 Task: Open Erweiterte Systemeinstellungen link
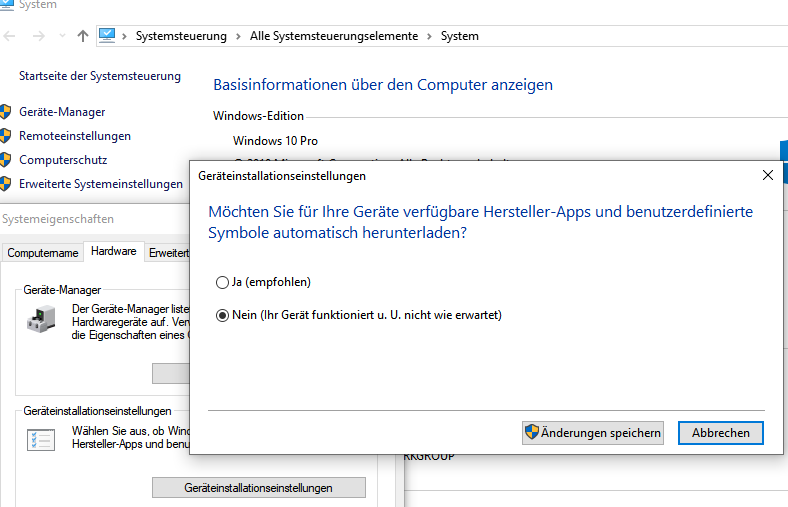[101, 184]
